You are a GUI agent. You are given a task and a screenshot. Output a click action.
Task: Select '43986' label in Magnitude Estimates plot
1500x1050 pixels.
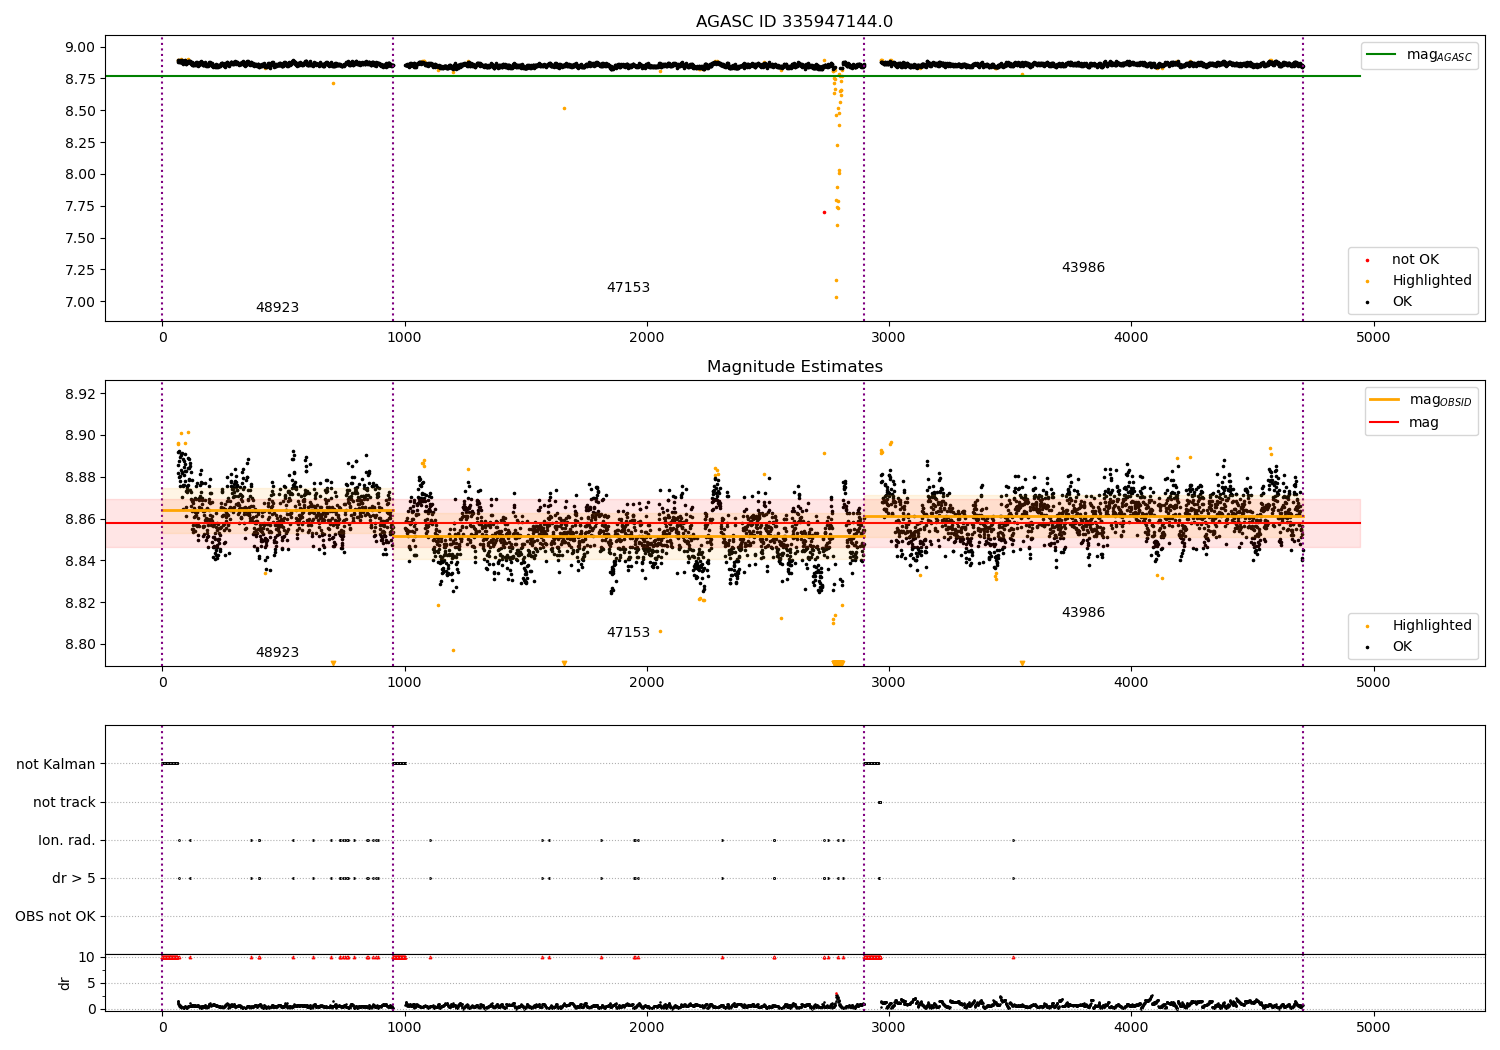1083,613
